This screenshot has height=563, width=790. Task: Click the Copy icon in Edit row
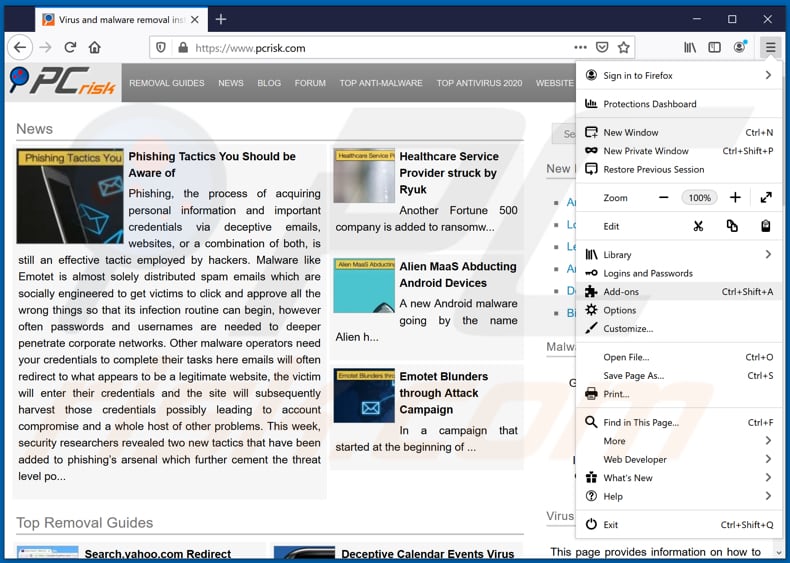(x=732, y=226)
